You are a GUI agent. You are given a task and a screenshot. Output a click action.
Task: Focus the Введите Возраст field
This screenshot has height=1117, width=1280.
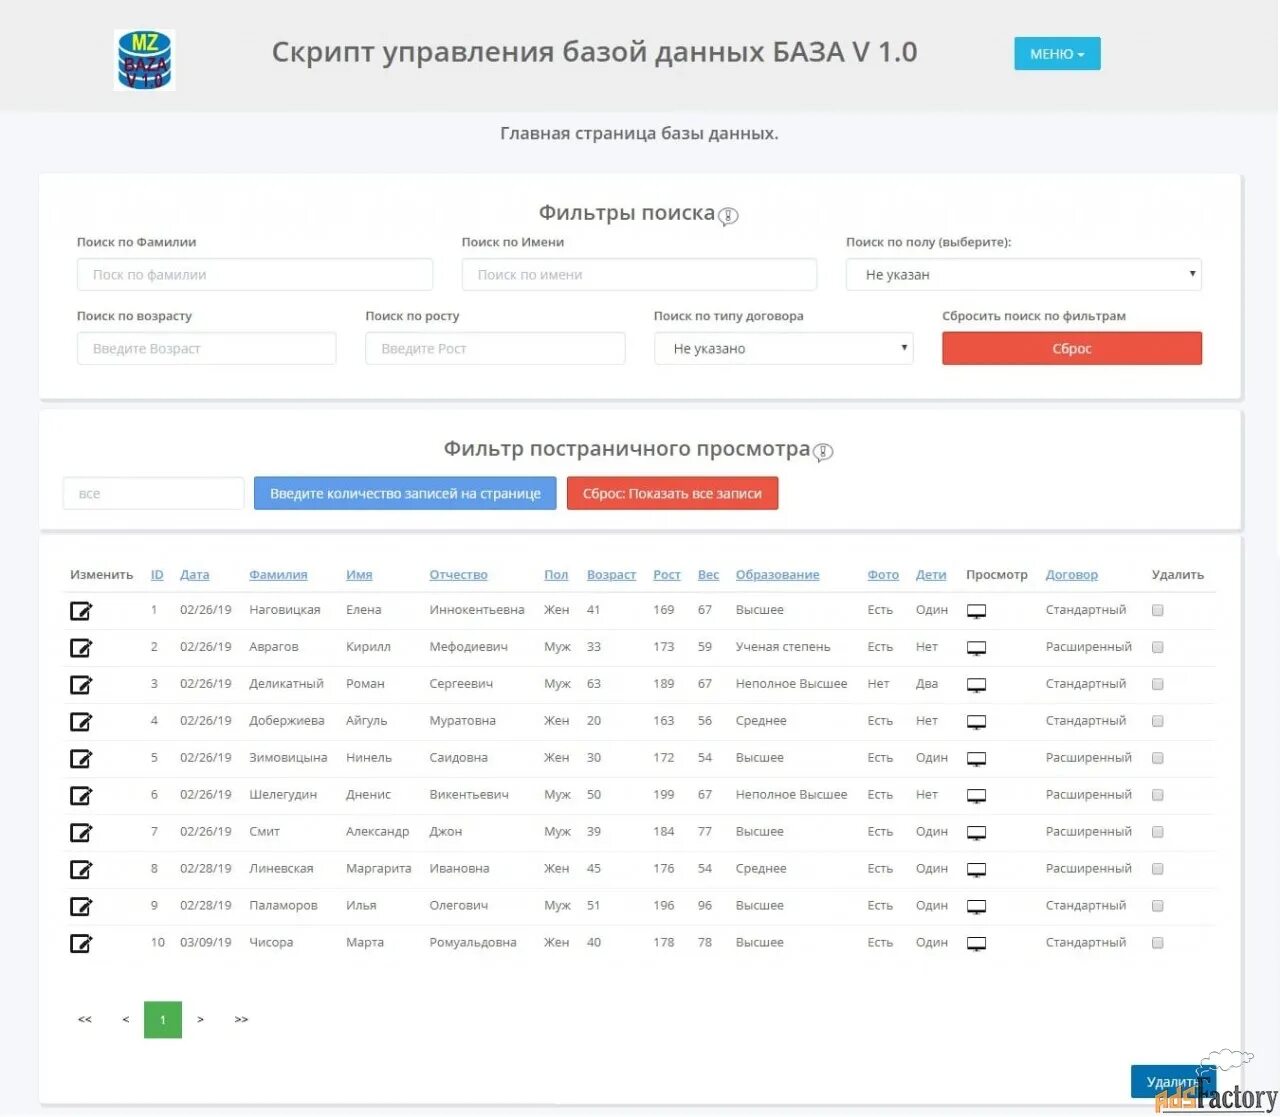click(x=206, y=349)
